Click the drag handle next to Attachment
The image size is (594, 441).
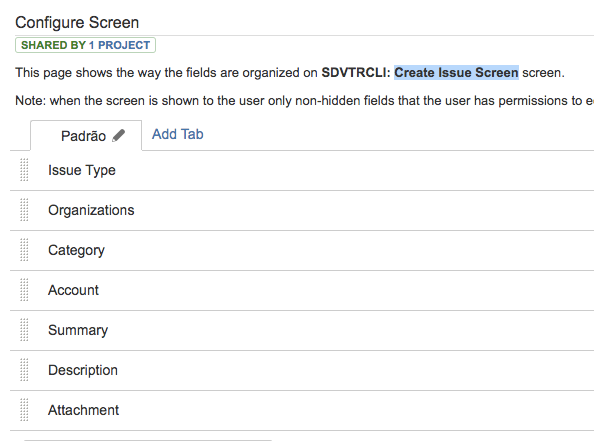click(x=24, y=410)
